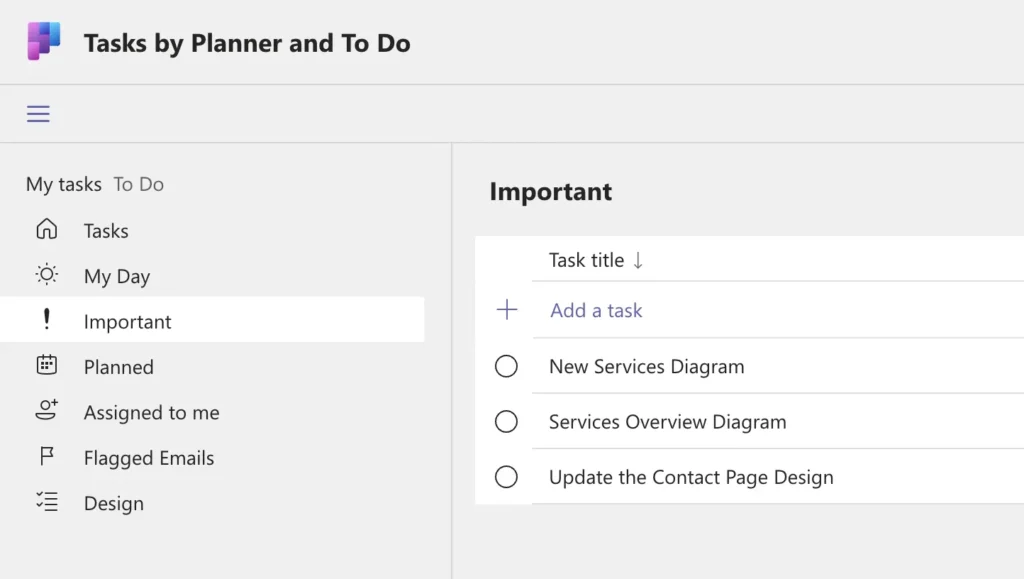Select the Planned list label in sidebar
1024x579 pixels.
click(x=119, y=367)
